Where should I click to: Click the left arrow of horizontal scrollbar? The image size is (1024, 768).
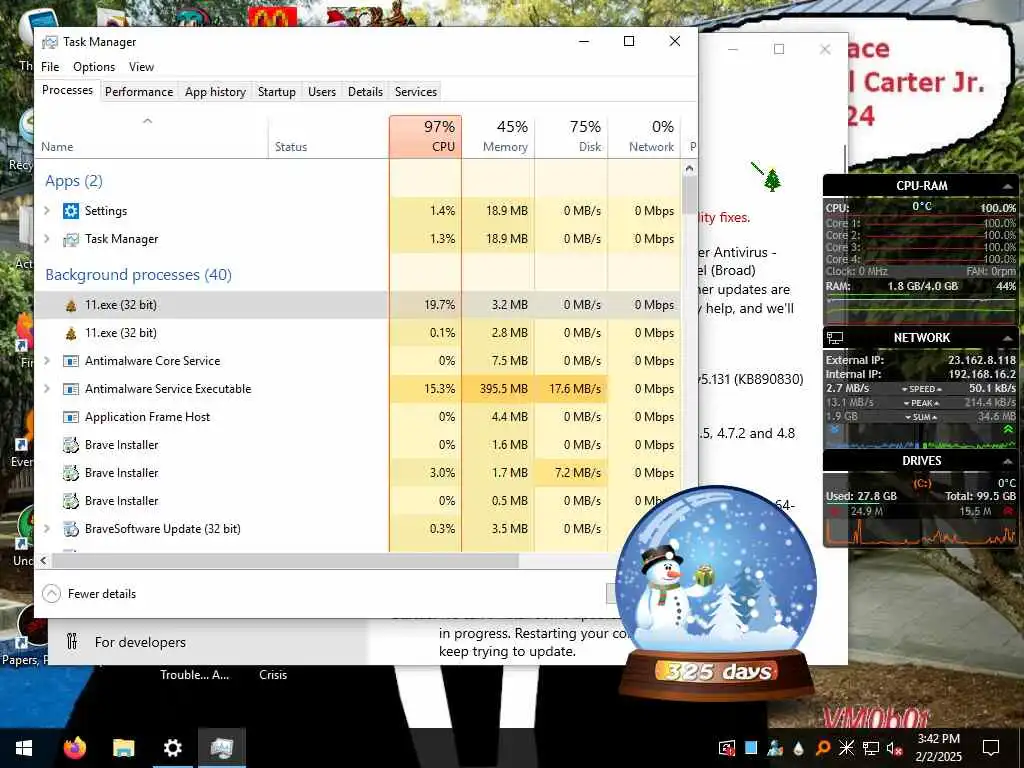click(43, 560)
